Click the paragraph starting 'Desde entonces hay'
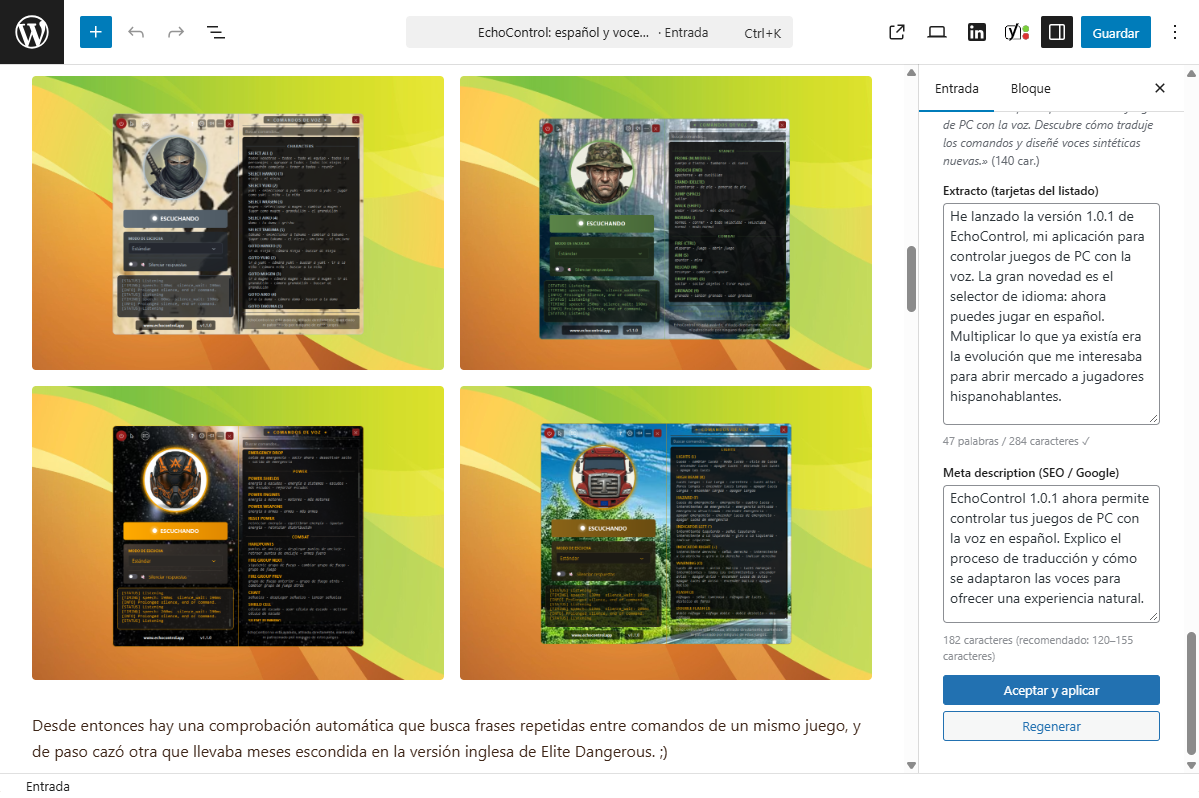This screenshot has width=1199, height=798. point(447,738)
